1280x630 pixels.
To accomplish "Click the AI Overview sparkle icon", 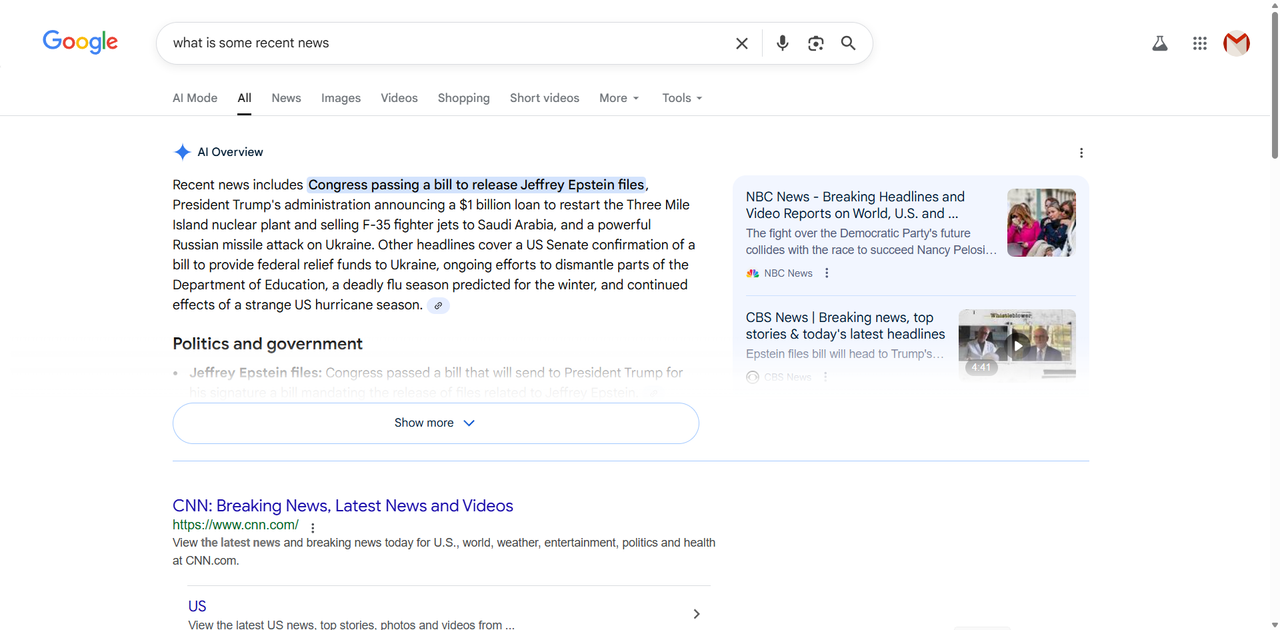I will [182, 152].
